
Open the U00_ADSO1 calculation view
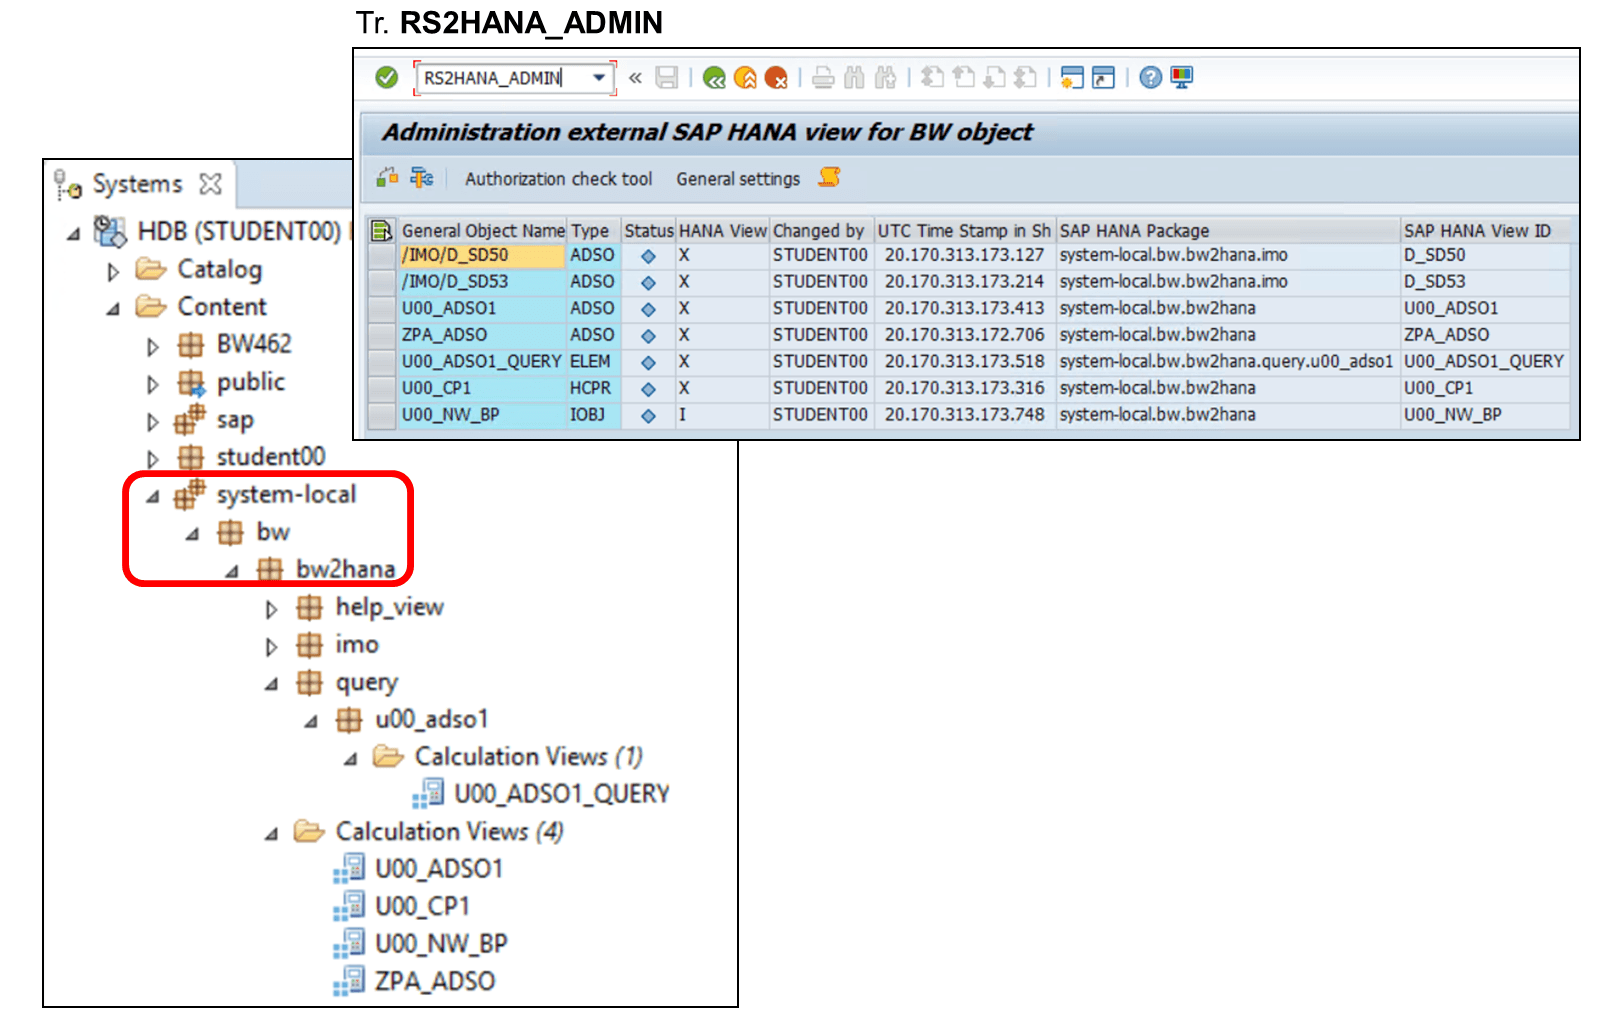418,869
